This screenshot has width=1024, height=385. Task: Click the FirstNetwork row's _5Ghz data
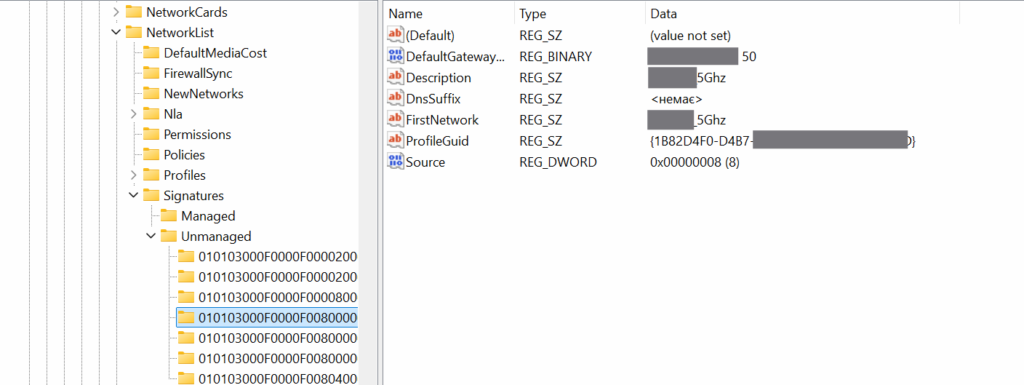[687, 120]
